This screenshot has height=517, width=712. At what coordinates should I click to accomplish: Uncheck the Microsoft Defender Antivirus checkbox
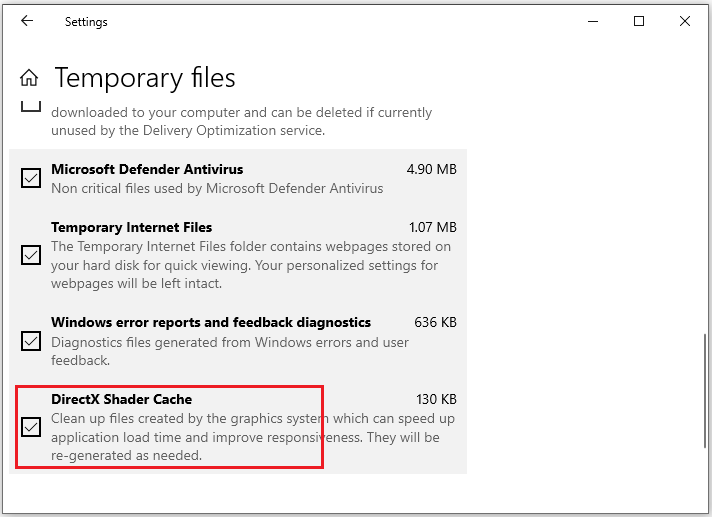31,178
